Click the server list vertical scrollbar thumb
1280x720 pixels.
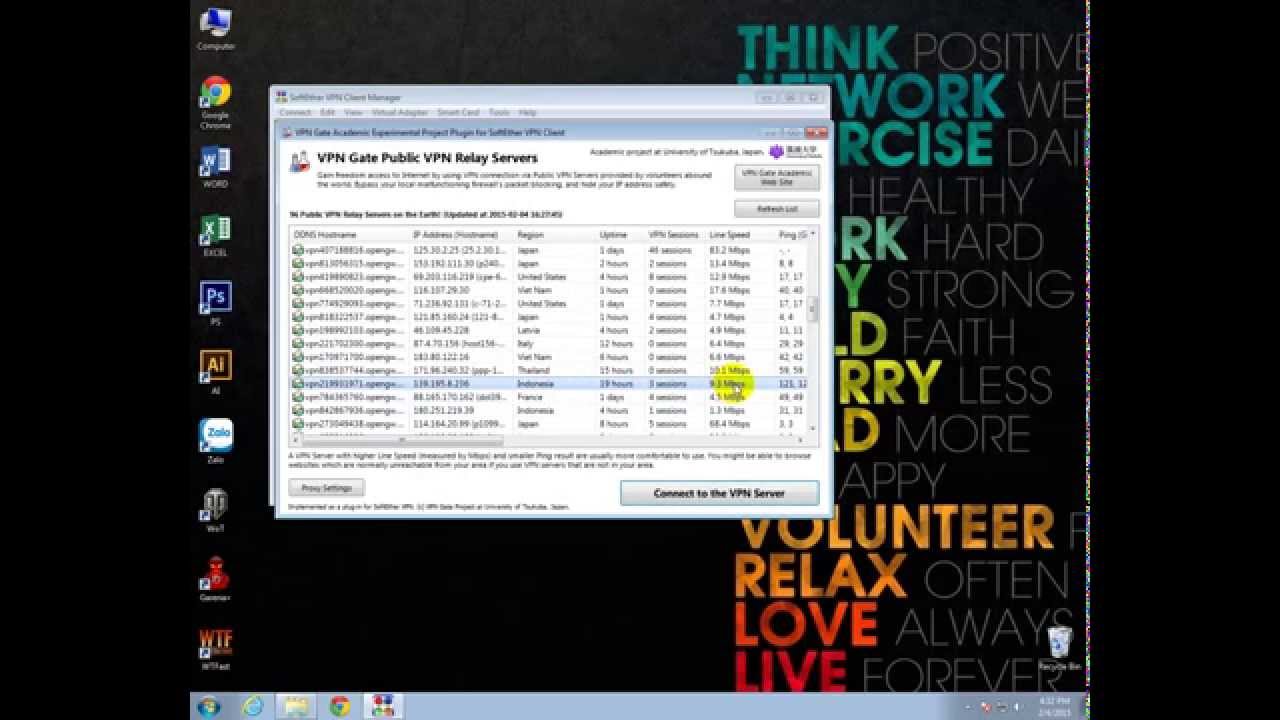812,309
